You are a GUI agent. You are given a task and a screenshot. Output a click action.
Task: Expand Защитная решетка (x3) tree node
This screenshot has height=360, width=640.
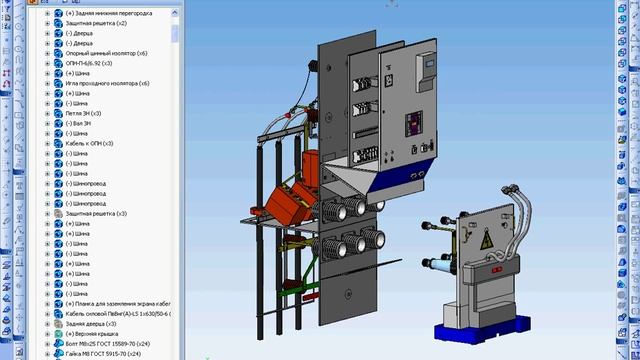(x=47, y=213)
